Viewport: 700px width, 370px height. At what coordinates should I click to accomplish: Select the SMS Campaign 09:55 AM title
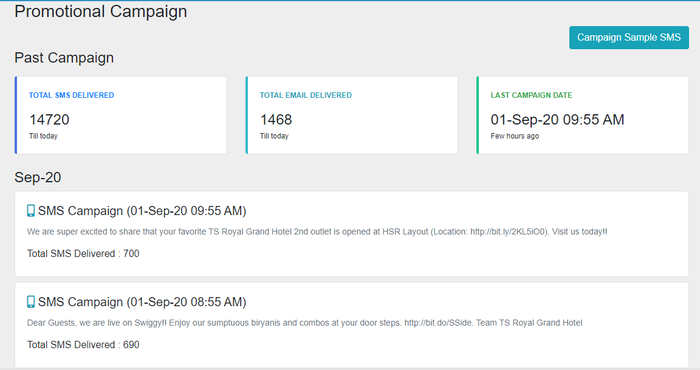(142, 211)
